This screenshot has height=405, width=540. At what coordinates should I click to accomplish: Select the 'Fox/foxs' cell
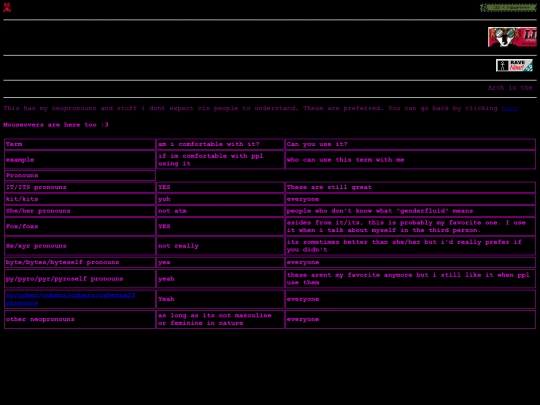[x=80, y=226]
